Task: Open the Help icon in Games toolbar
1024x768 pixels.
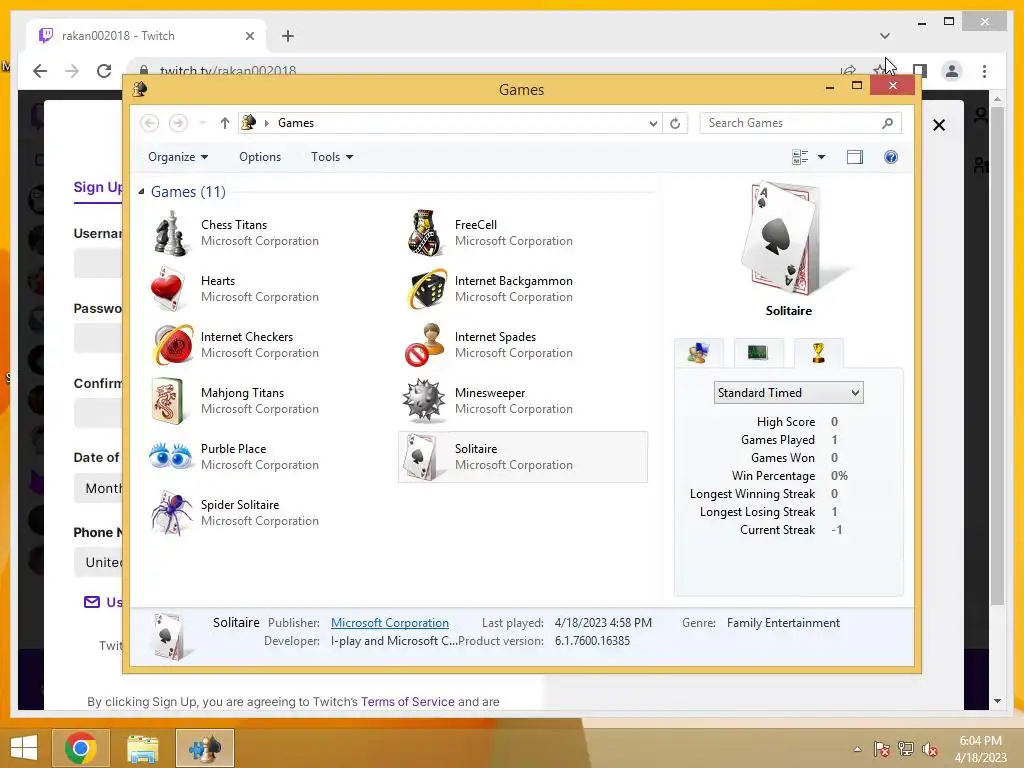Action: (x=890, y=157)
